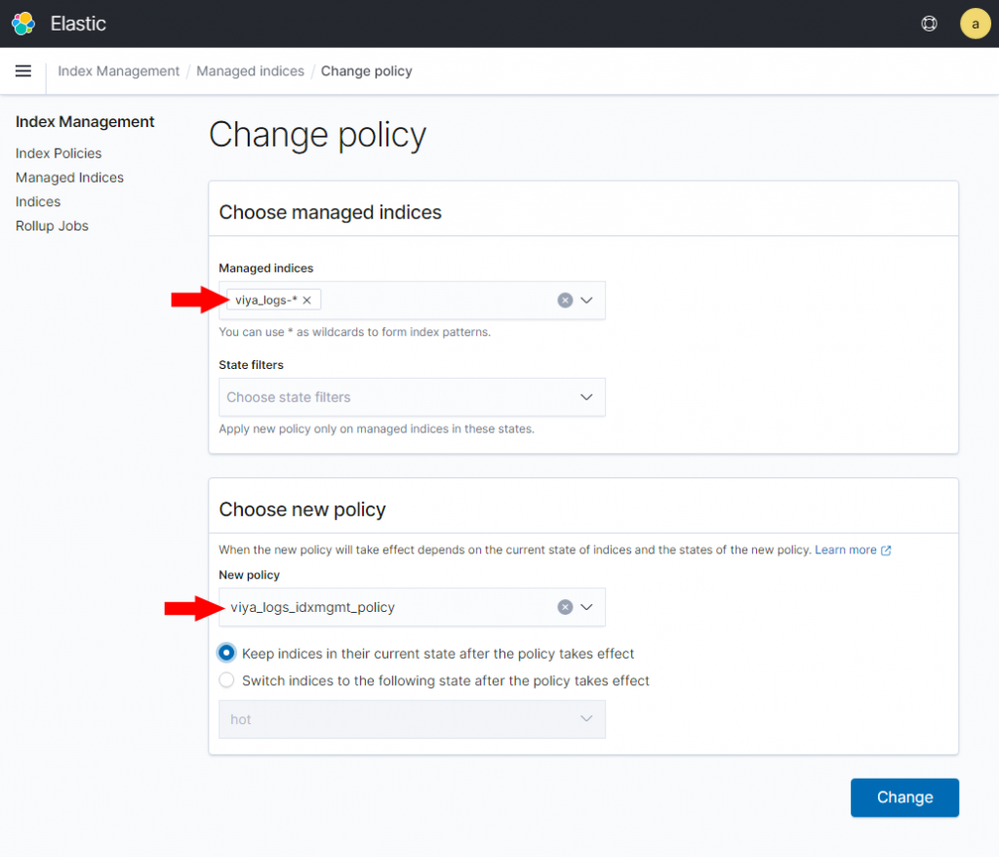The width and height of the screenshot is (999, 857).
Task: Clear all managed indices selections
Action: coord(565,300)
